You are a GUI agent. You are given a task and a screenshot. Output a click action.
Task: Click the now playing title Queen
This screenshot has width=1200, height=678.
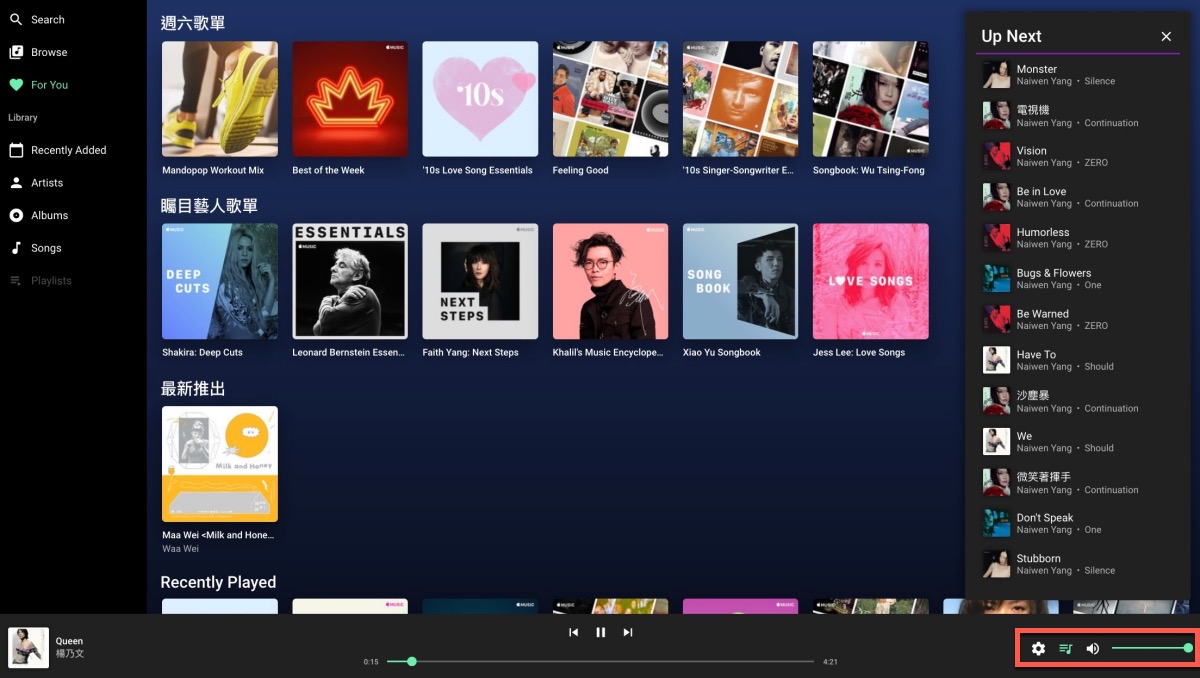click(x=69, y=641)
